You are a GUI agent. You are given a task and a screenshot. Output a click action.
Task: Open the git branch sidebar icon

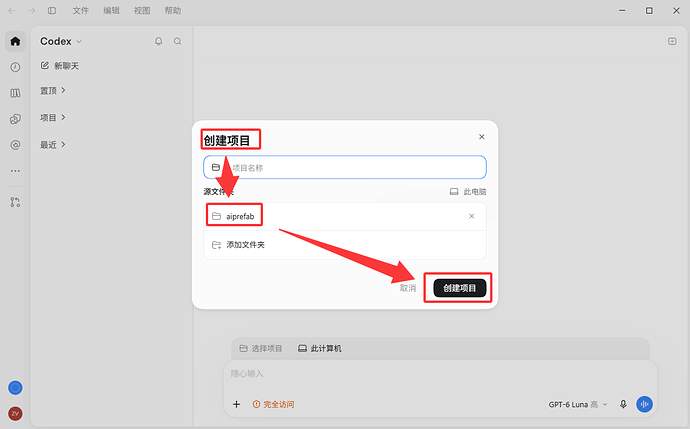coord(15,202)
